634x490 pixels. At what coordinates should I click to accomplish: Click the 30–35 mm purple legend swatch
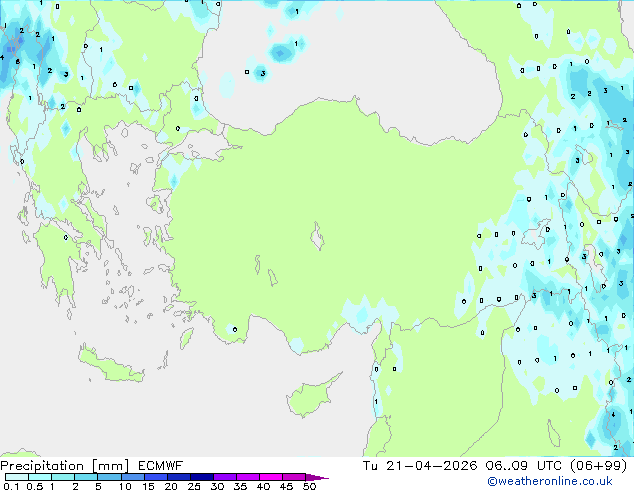pyautogui.click(x=225, y=477)
